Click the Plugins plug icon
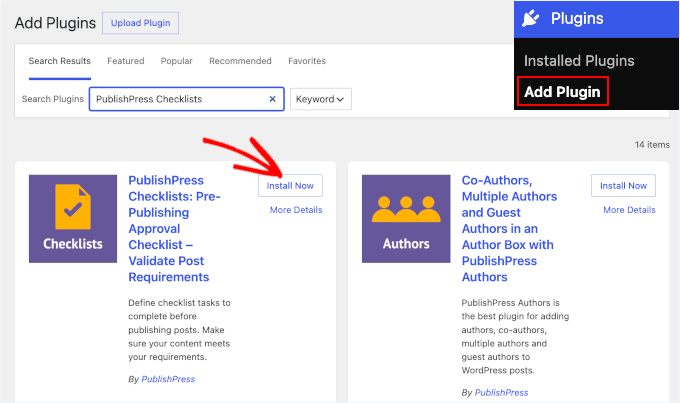Image resolution: width=680 pixels, height=403 pixels. coord(530,19)
